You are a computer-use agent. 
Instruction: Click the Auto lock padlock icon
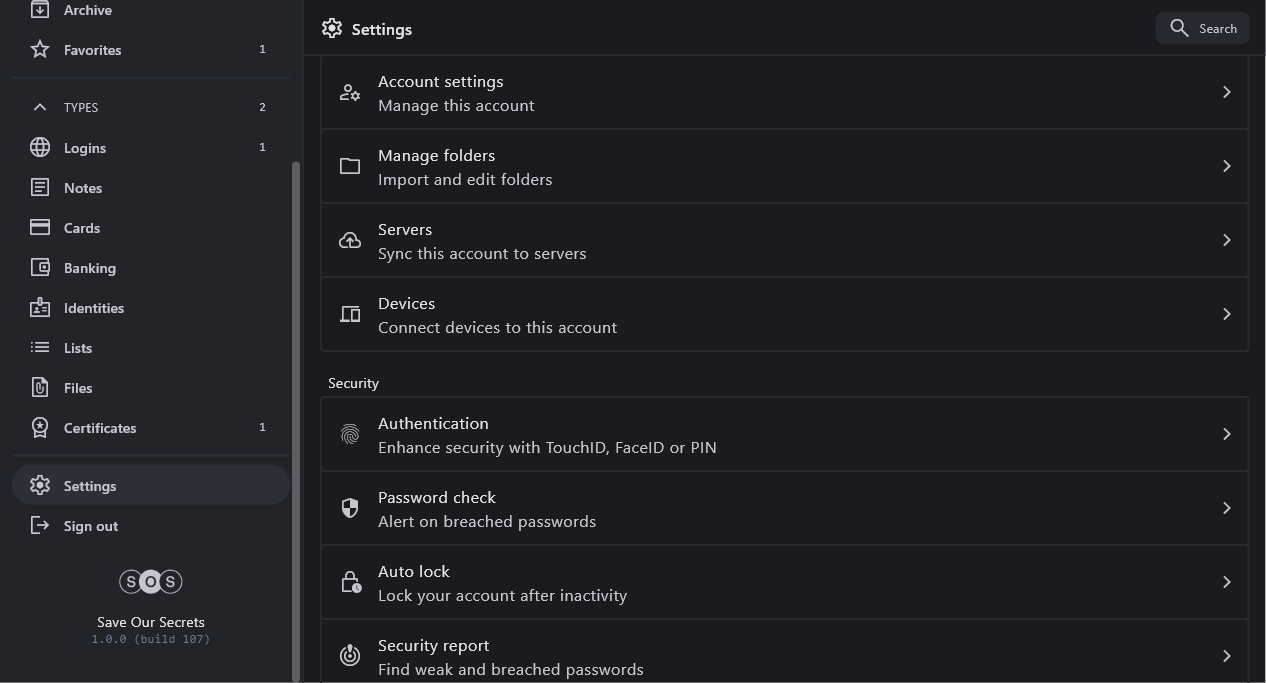click(350, 583)
